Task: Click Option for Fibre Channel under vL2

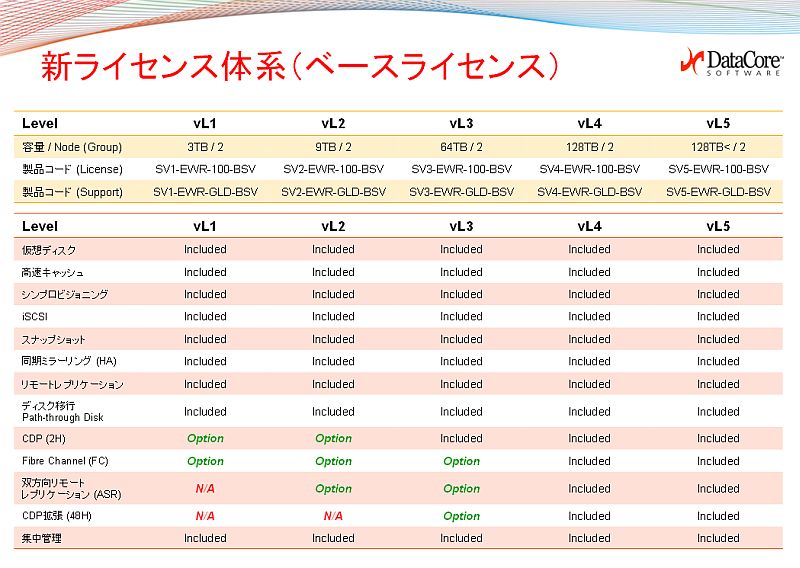Action: (x=333, y=461)
